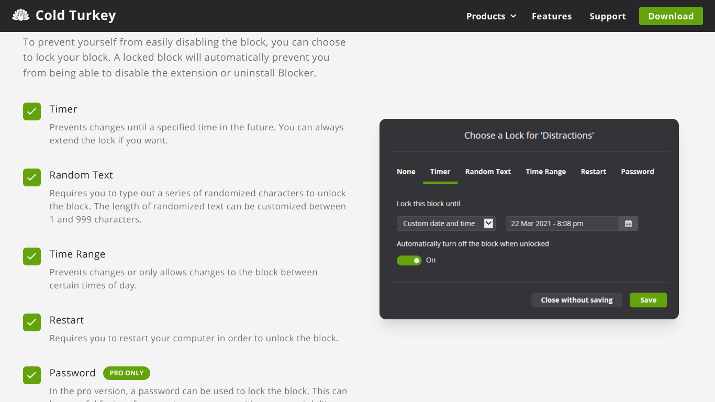Screen dimensions: 715x402
Task: Switch to the Random Text tab
Action: click(488, 172)
